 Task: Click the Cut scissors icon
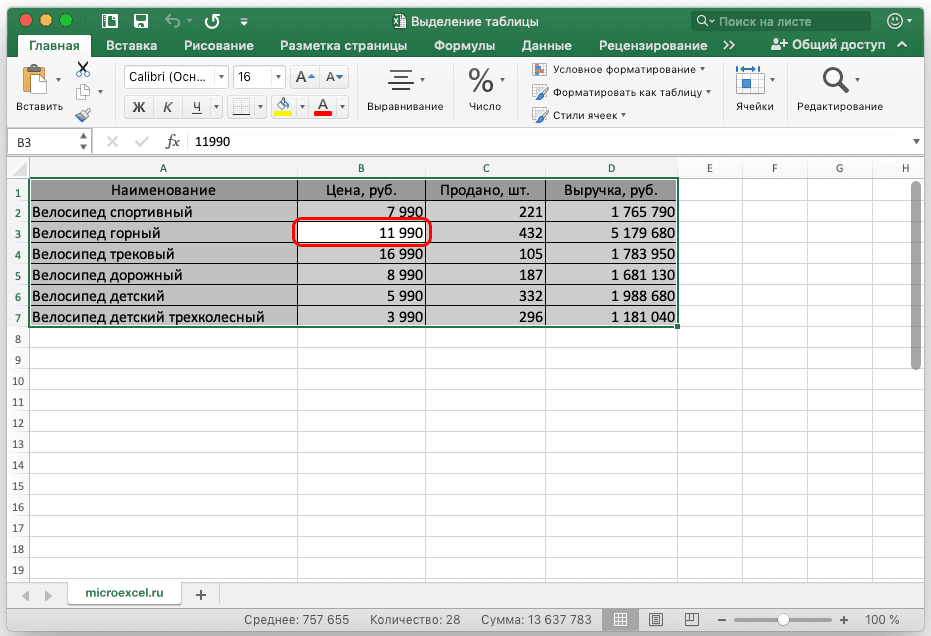coord(83,69)
